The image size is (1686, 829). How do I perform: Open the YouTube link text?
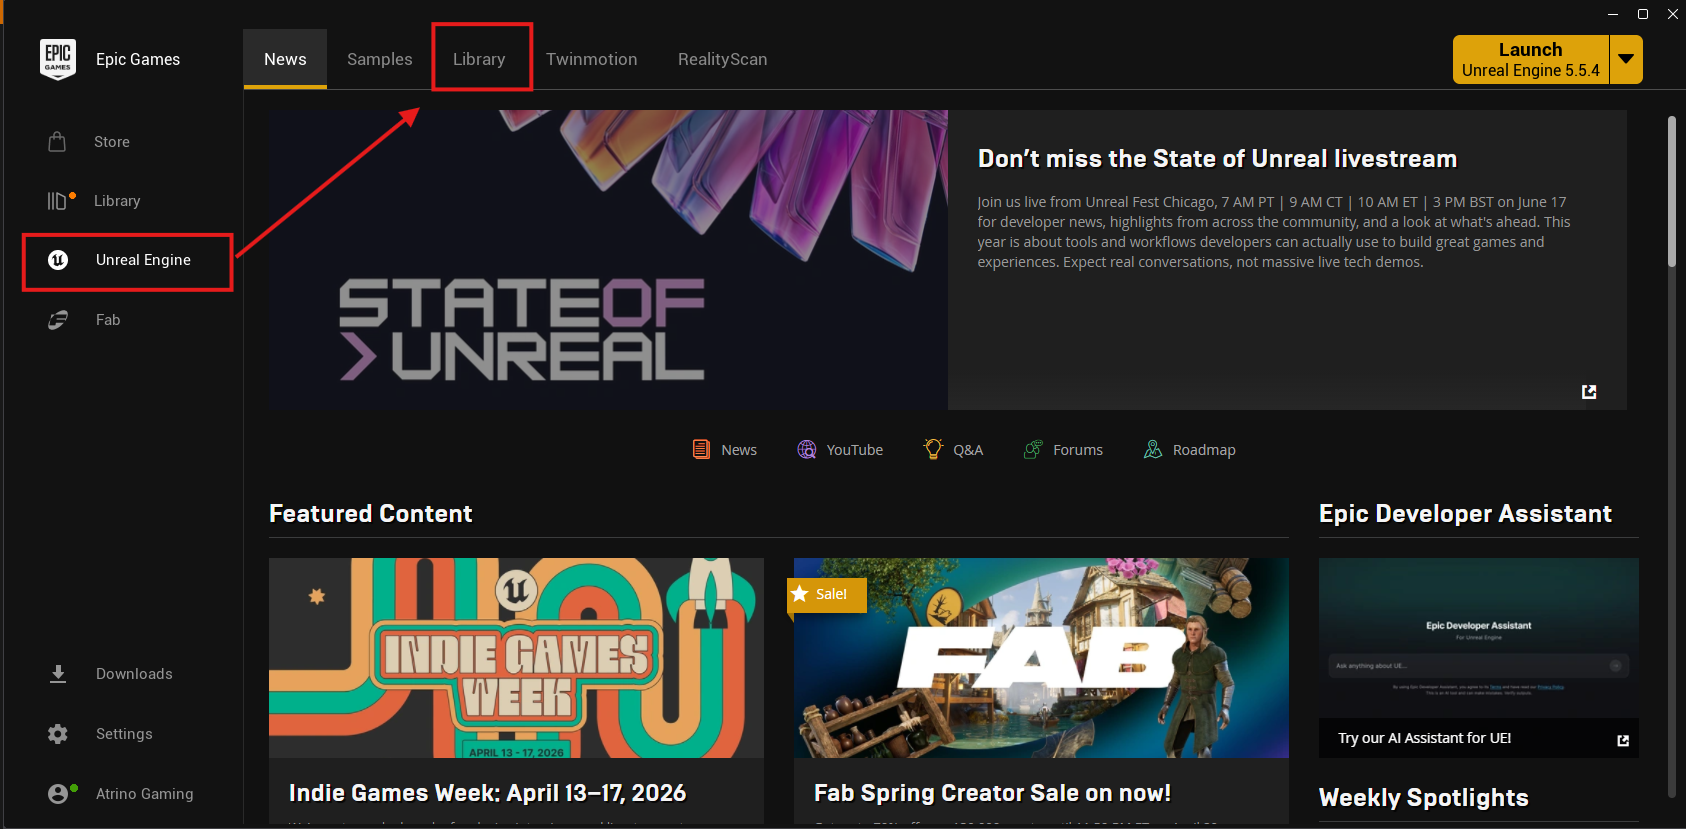[855, 450]
